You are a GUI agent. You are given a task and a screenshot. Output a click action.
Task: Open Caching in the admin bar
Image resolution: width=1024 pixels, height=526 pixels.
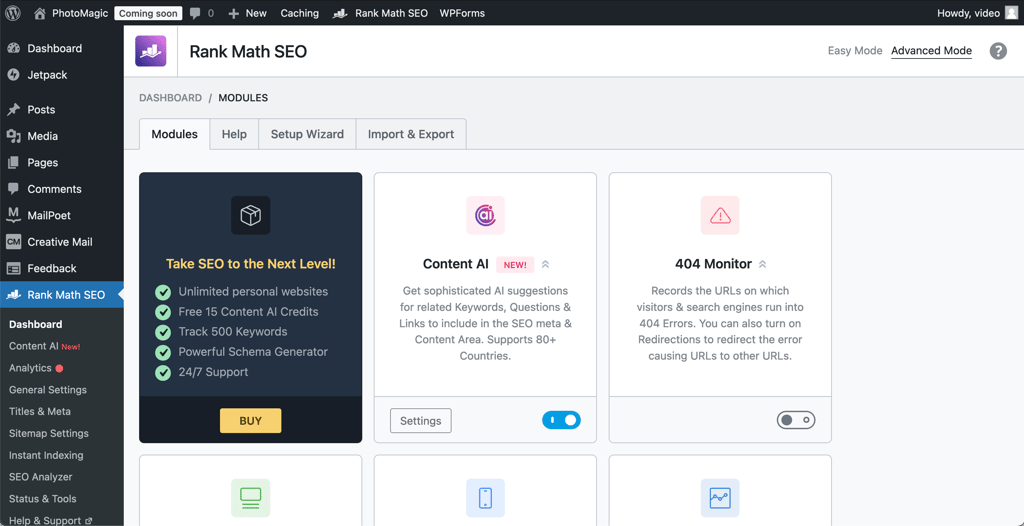click(300, 13)
